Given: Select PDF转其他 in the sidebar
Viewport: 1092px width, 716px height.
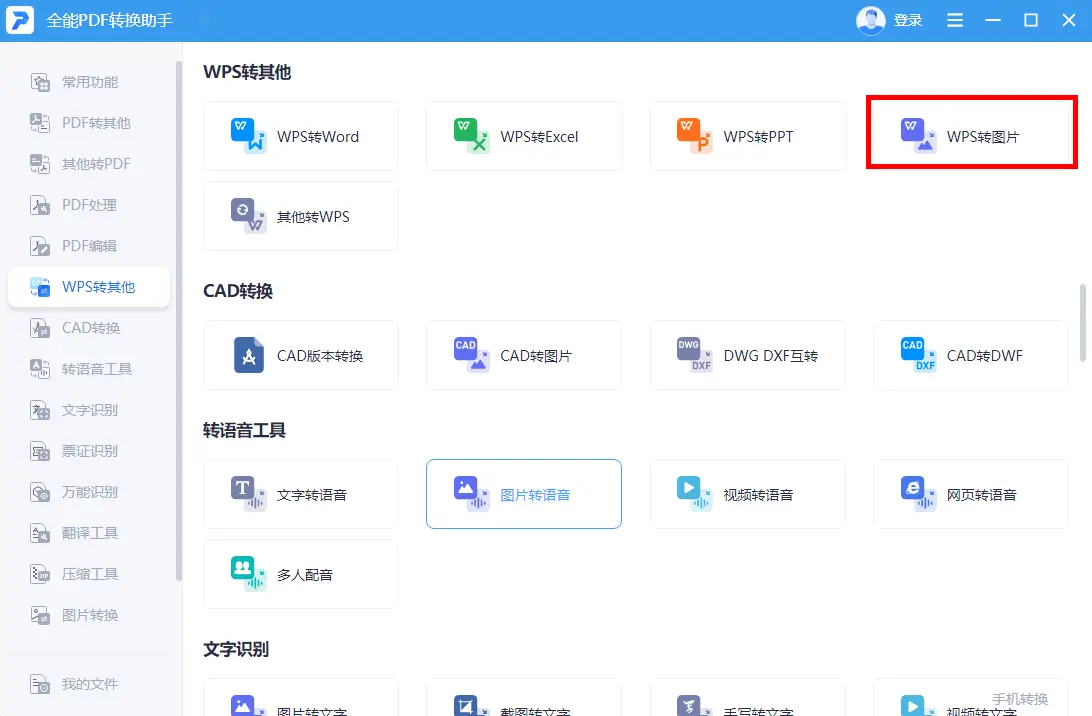Looking at the screenshot, I should click(x=89, y=123).
